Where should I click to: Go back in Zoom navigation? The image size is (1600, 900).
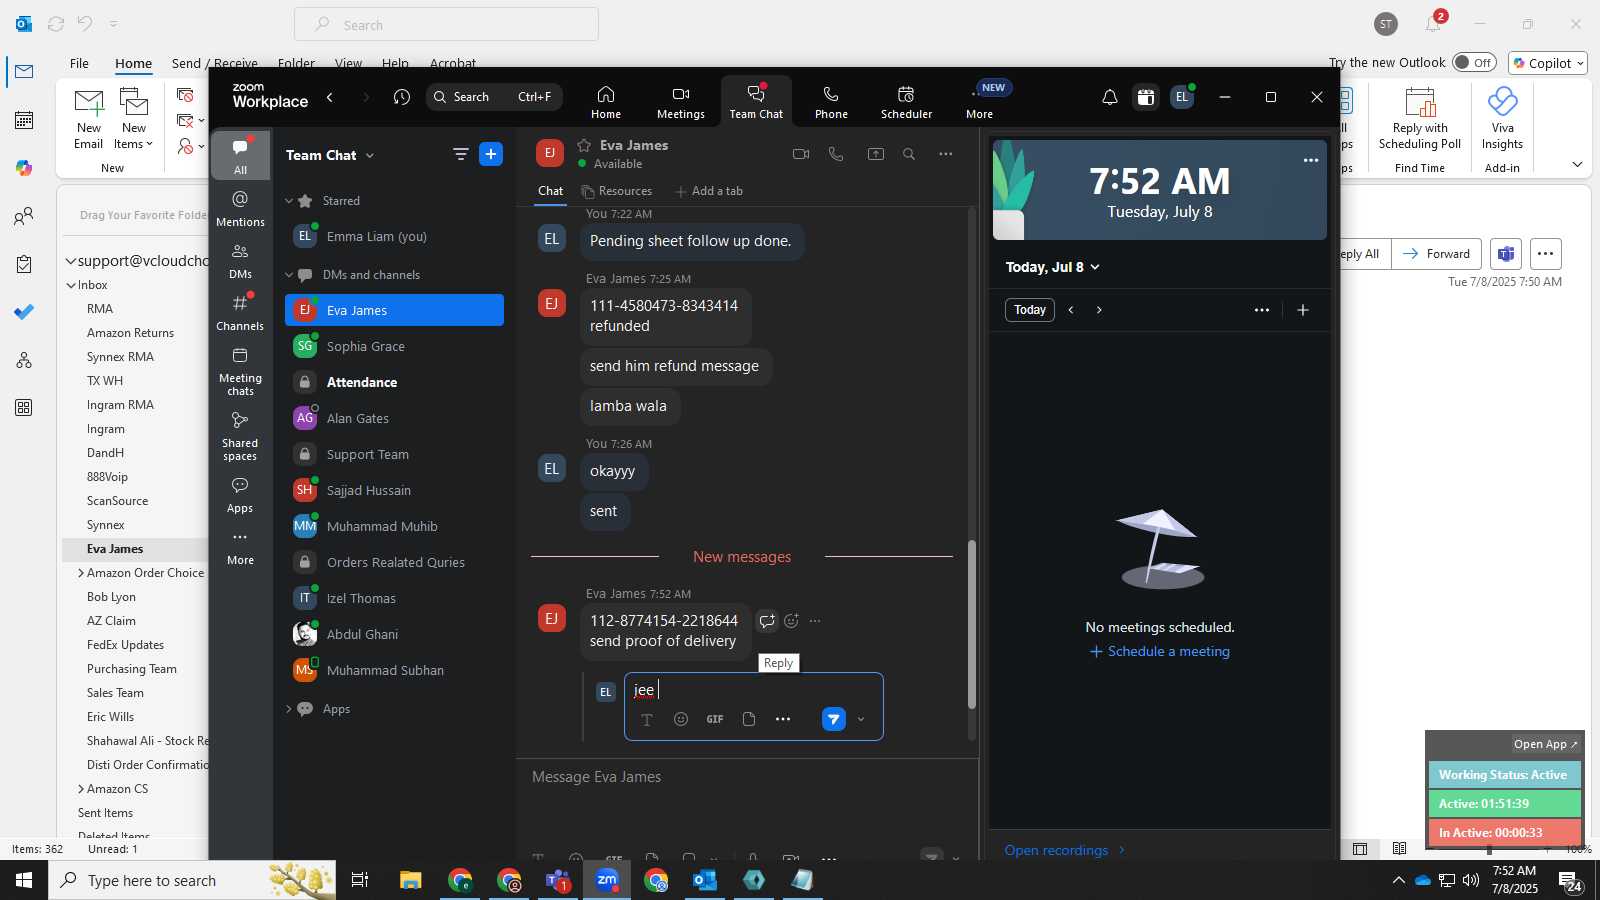point(330,97)
